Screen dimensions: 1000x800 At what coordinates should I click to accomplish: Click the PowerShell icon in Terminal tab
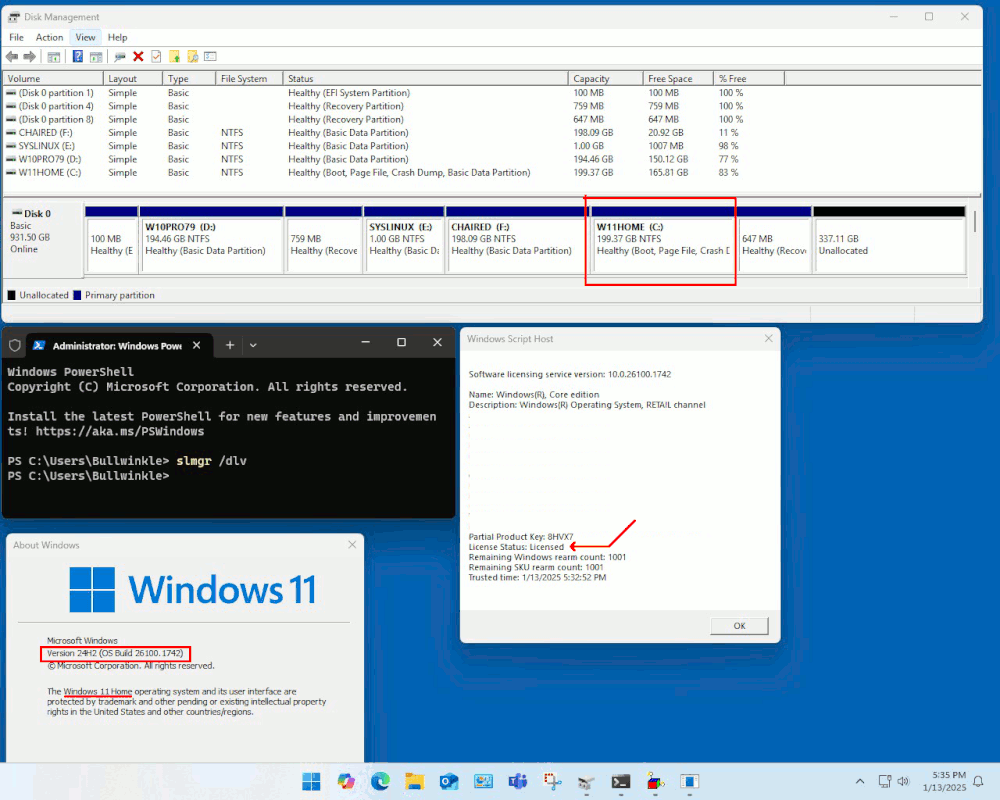tap(39, 345)
